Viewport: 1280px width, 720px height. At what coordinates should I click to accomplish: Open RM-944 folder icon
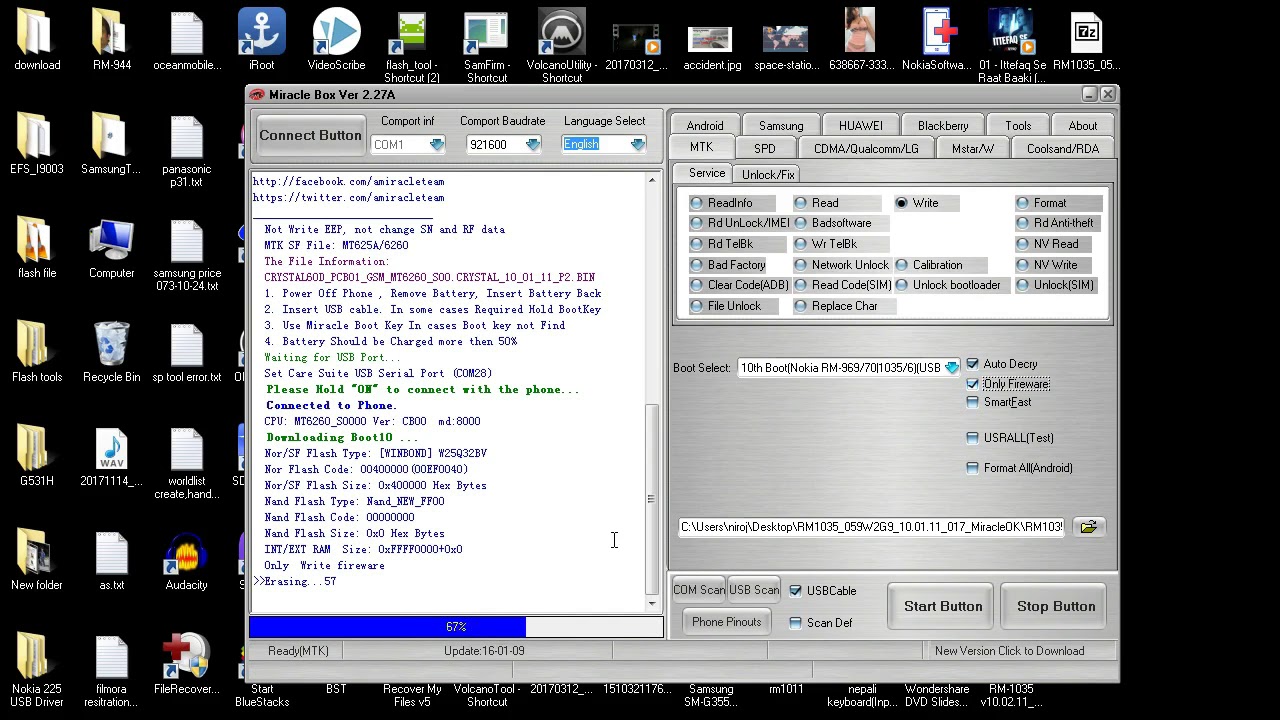click(x=111, y=40)
